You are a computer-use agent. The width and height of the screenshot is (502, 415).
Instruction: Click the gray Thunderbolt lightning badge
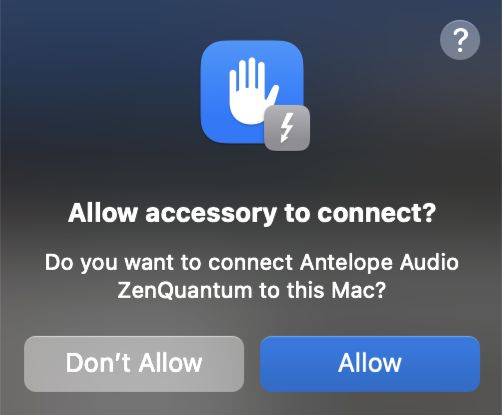[287, 128]
